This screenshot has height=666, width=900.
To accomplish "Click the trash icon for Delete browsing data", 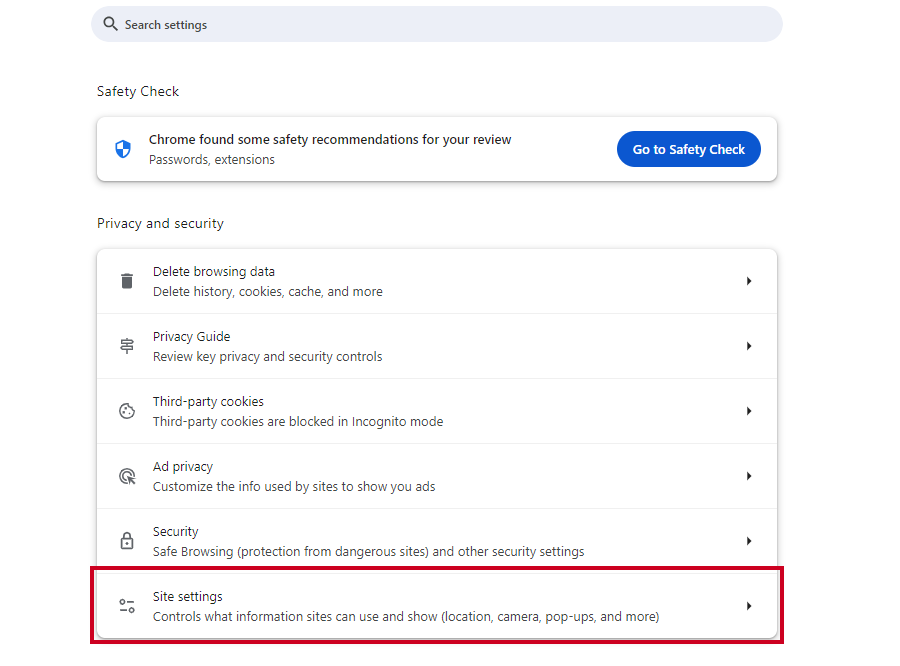I will click(127, 281).
